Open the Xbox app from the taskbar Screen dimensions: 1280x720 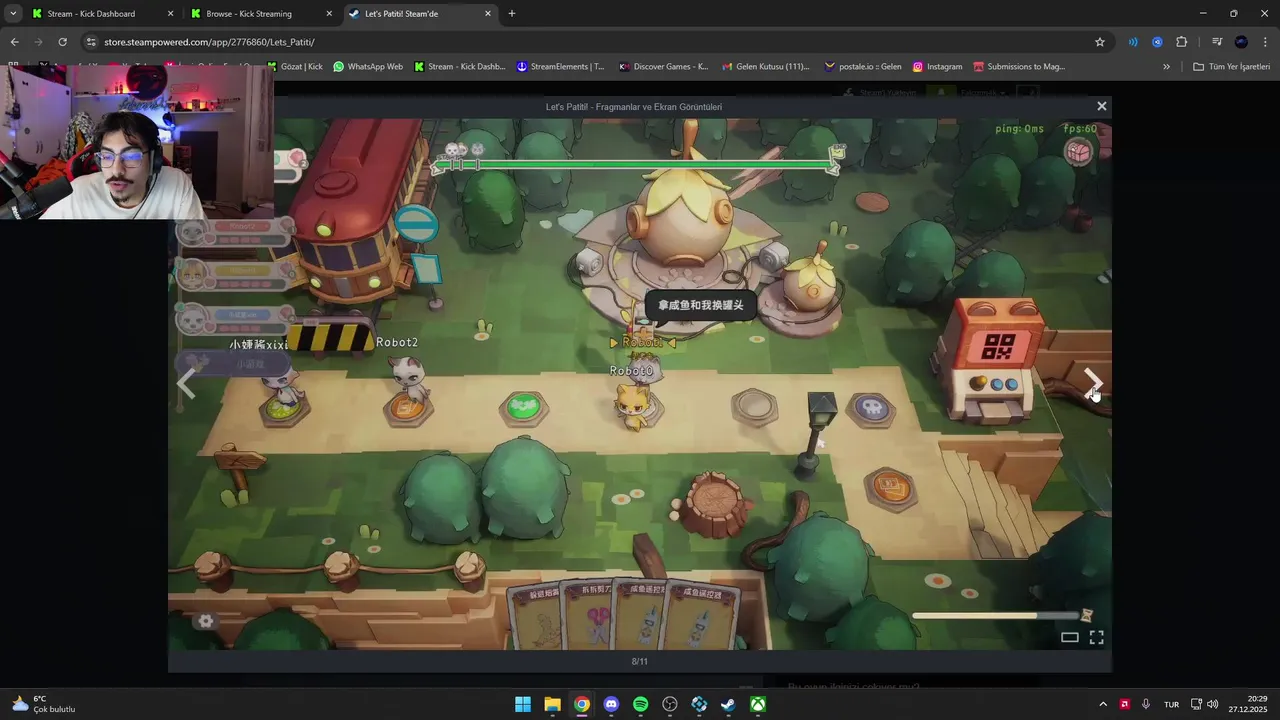pyautogui.click(x=759, y=704)
